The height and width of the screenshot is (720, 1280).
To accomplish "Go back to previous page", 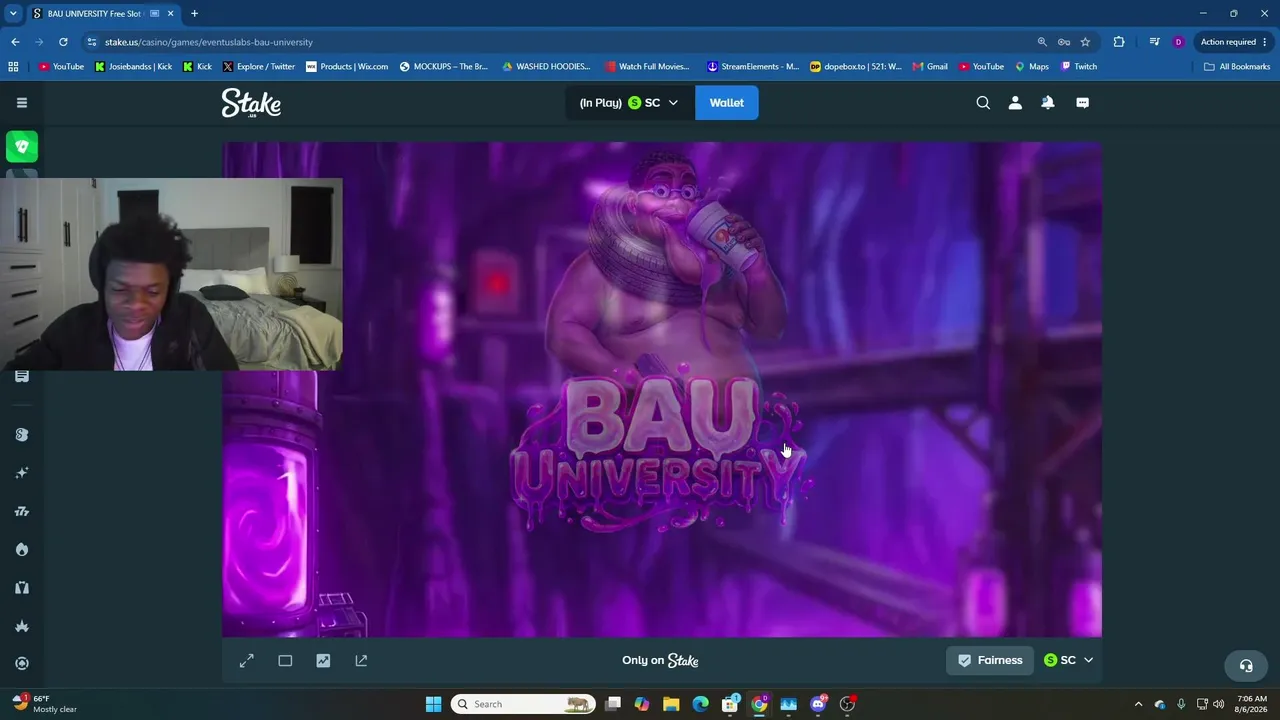I will coord(15,42).
